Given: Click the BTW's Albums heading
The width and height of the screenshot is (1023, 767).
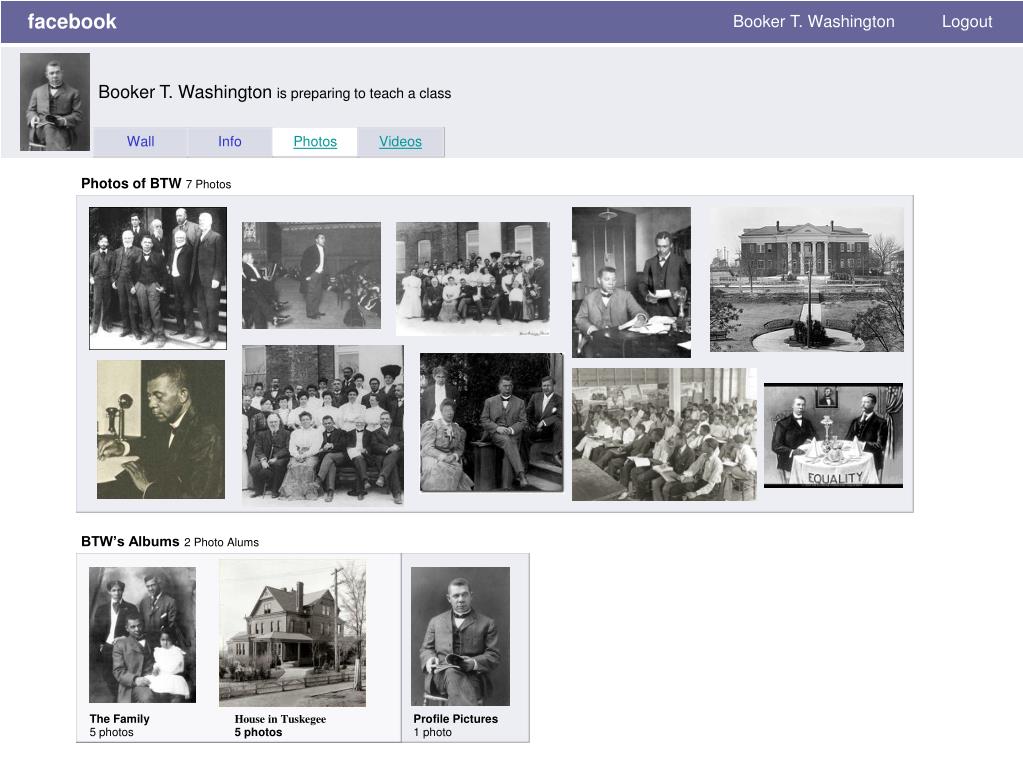Looking at the screenshot, I should pos(130,541).
